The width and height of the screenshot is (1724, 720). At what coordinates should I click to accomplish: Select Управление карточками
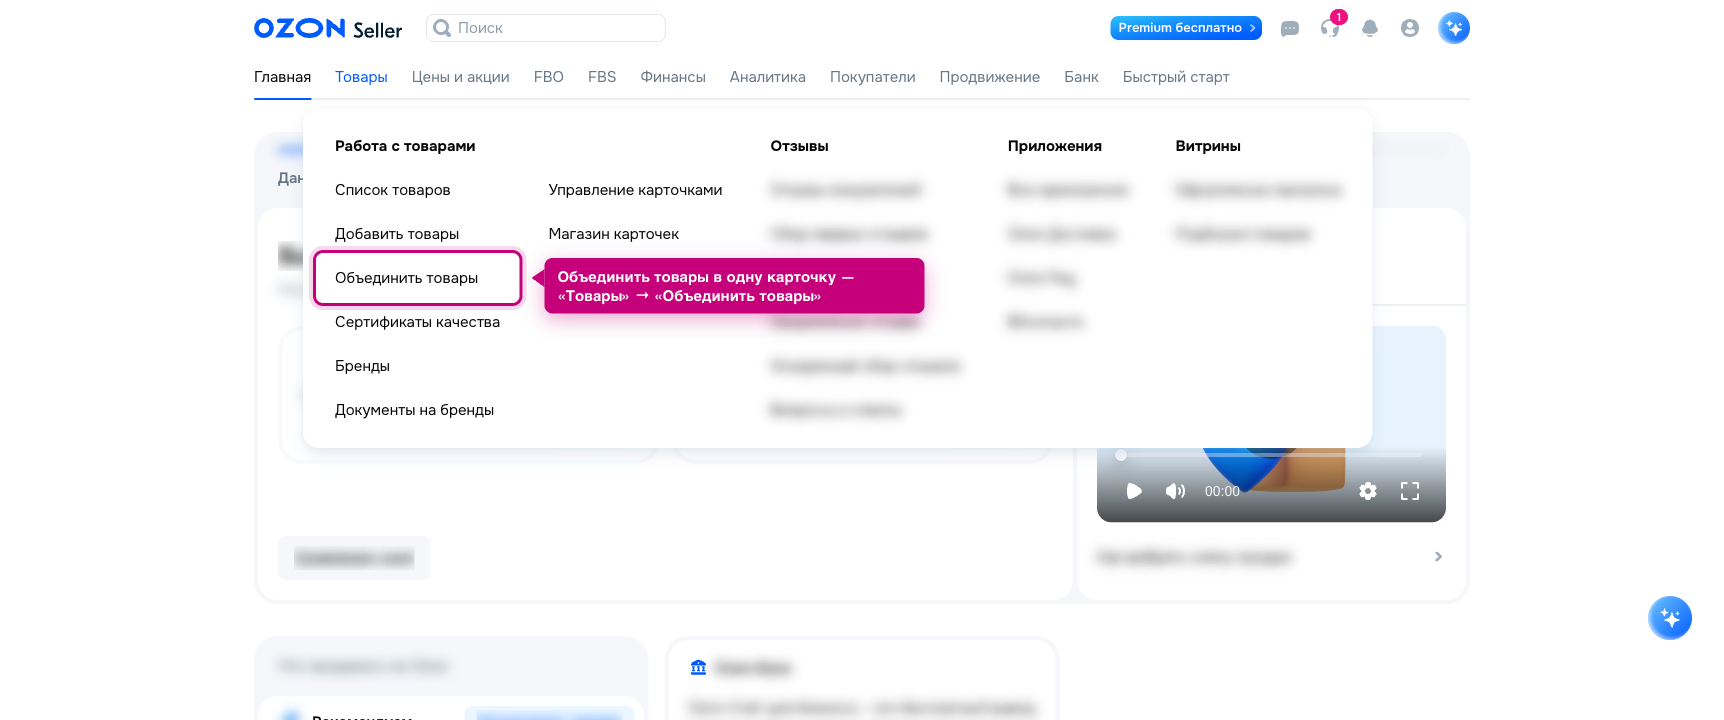pos(635,190)
